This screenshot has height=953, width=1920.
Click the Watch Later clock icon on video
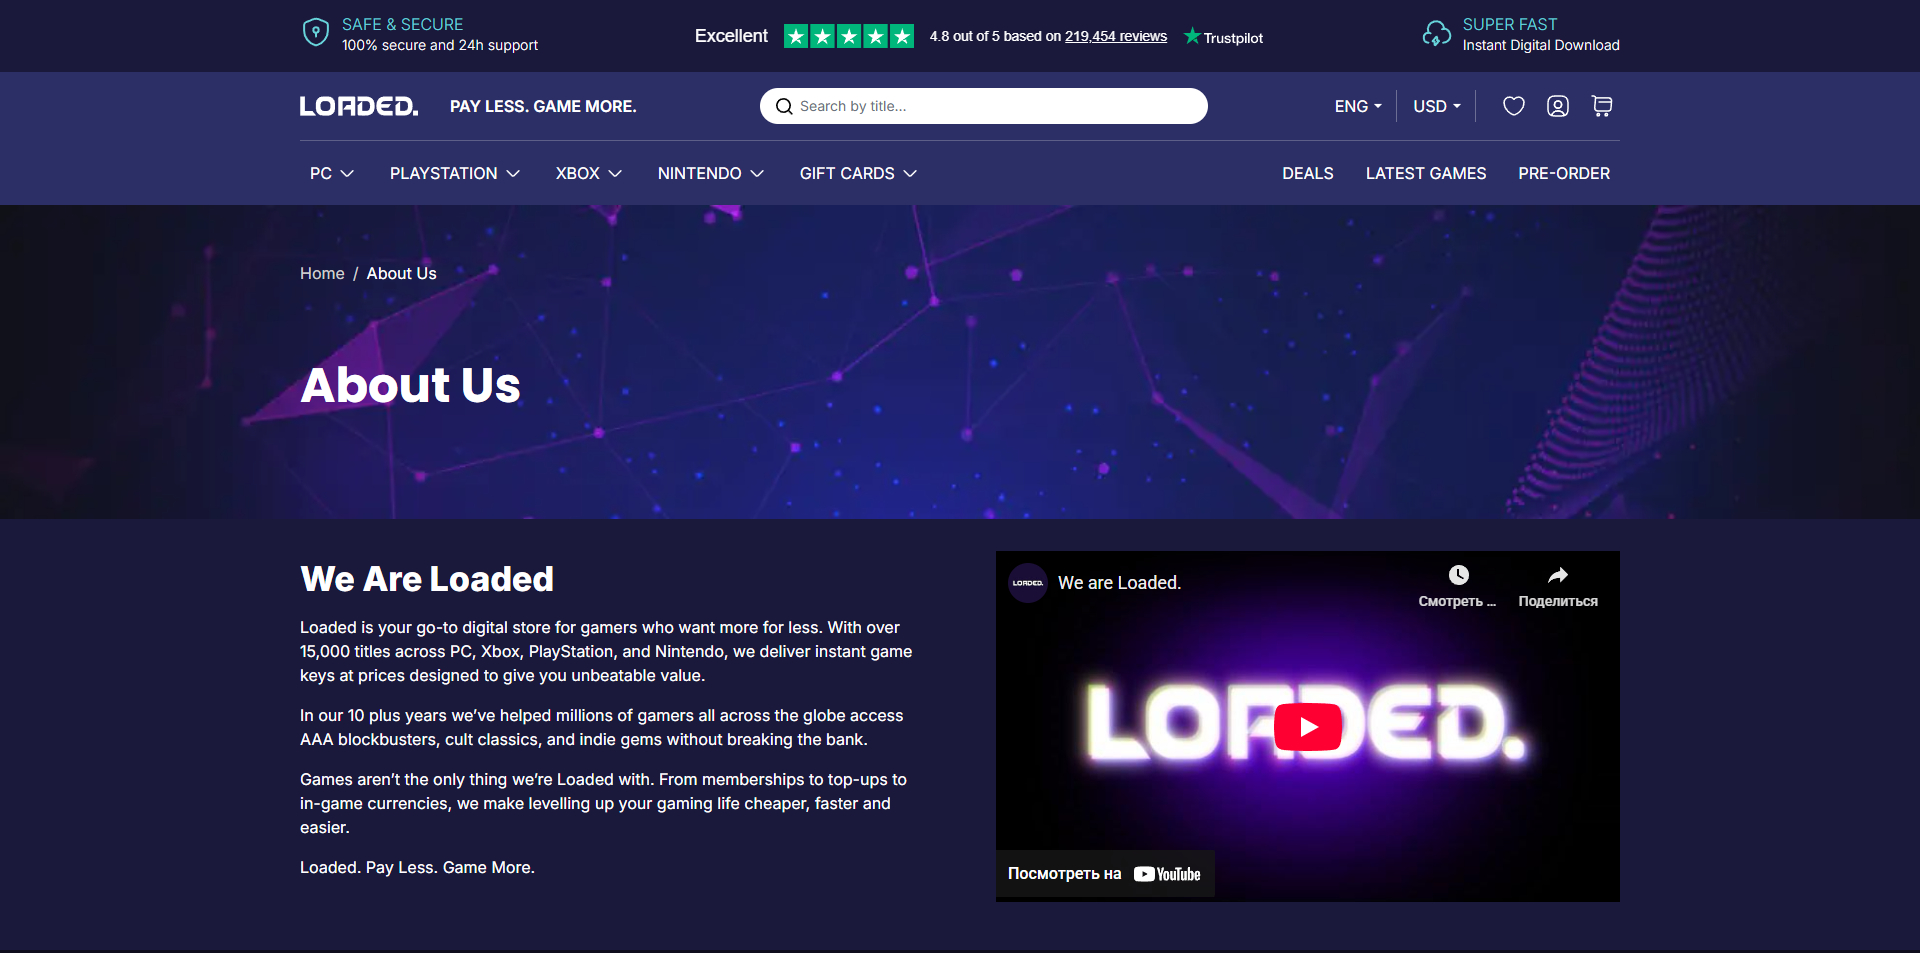pos(1459,575)
